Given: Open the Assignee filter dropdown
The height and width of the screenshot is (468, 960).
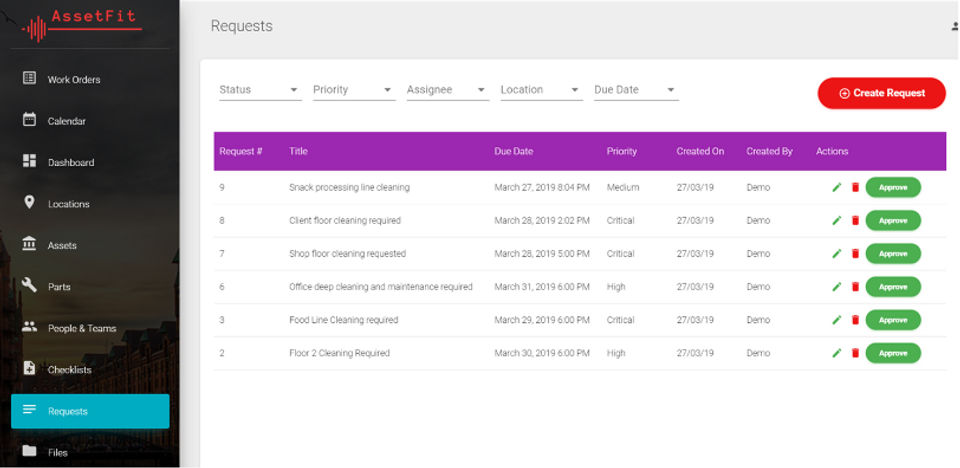Looking at the screenshot, I should point(448,90).
